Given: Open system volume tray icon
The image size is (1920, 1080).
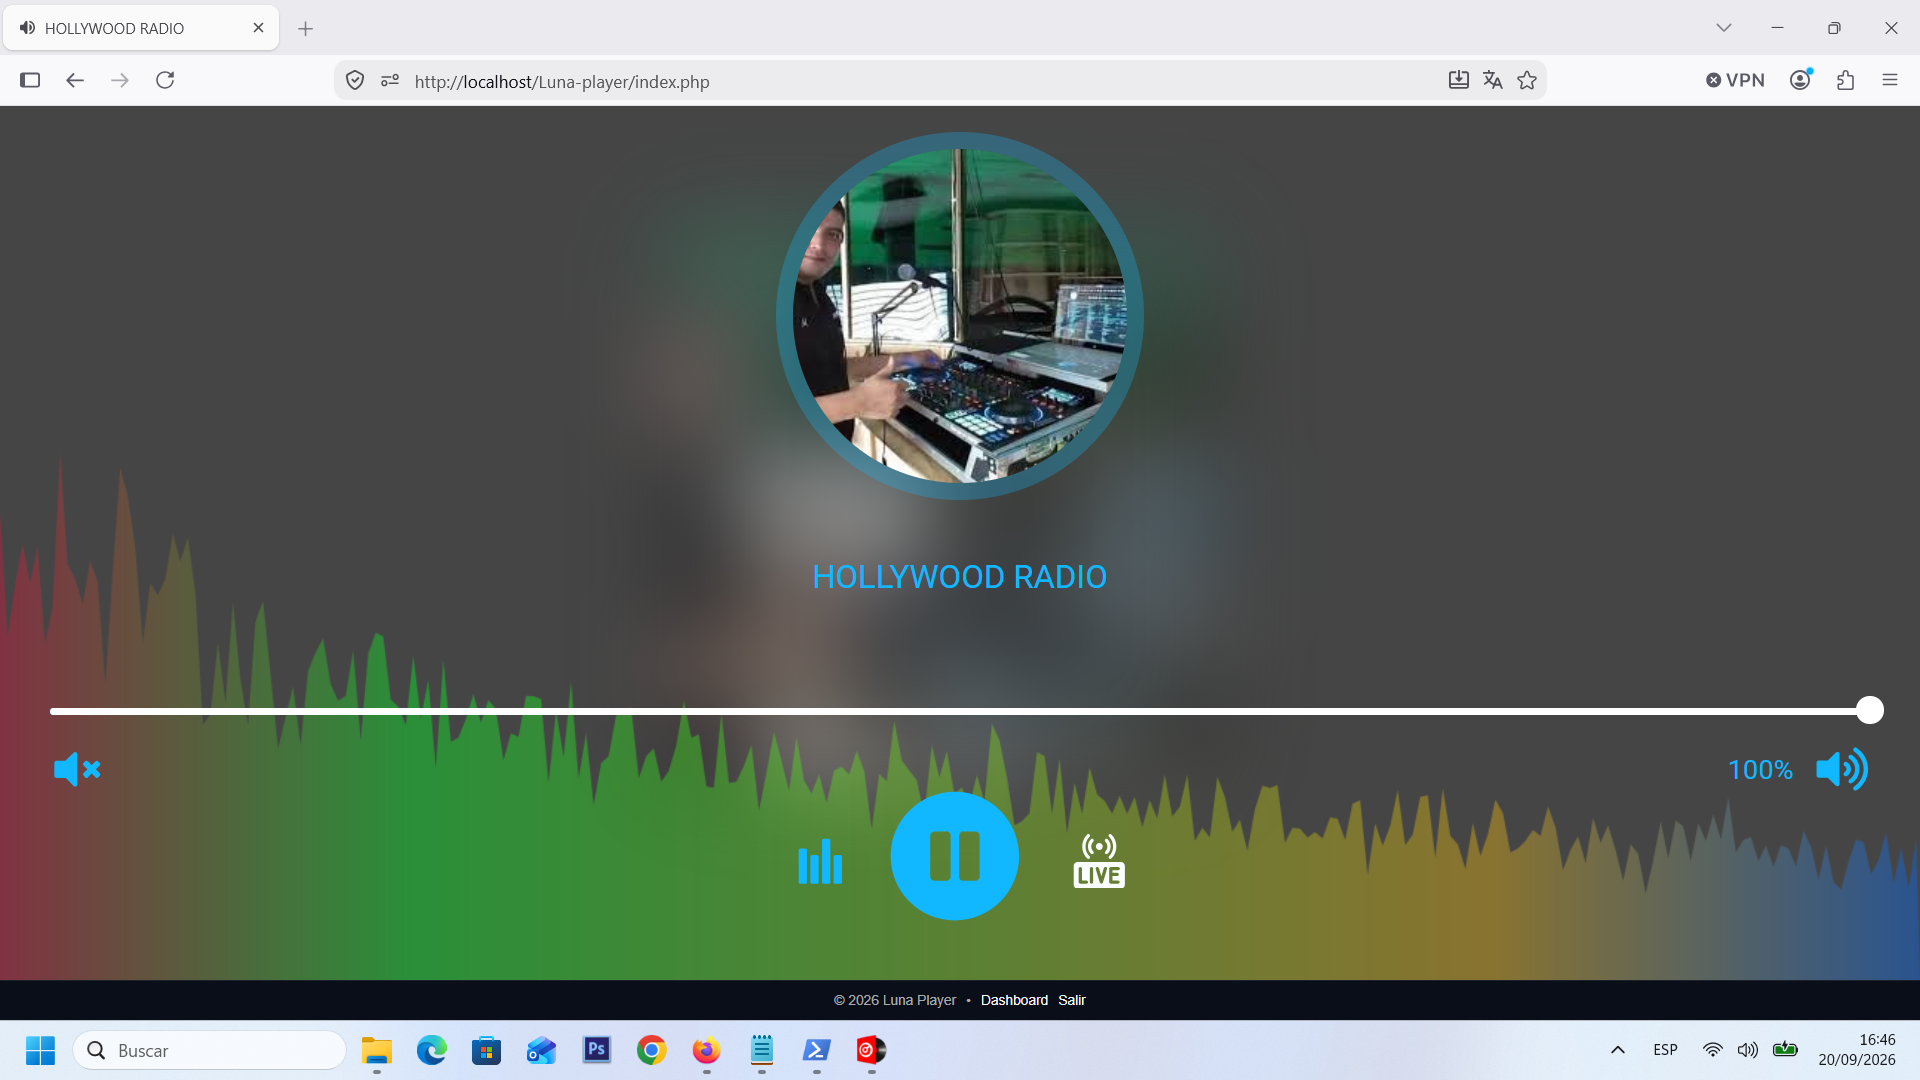Looking at the screenshot, I should (x=1748, y=1050).
